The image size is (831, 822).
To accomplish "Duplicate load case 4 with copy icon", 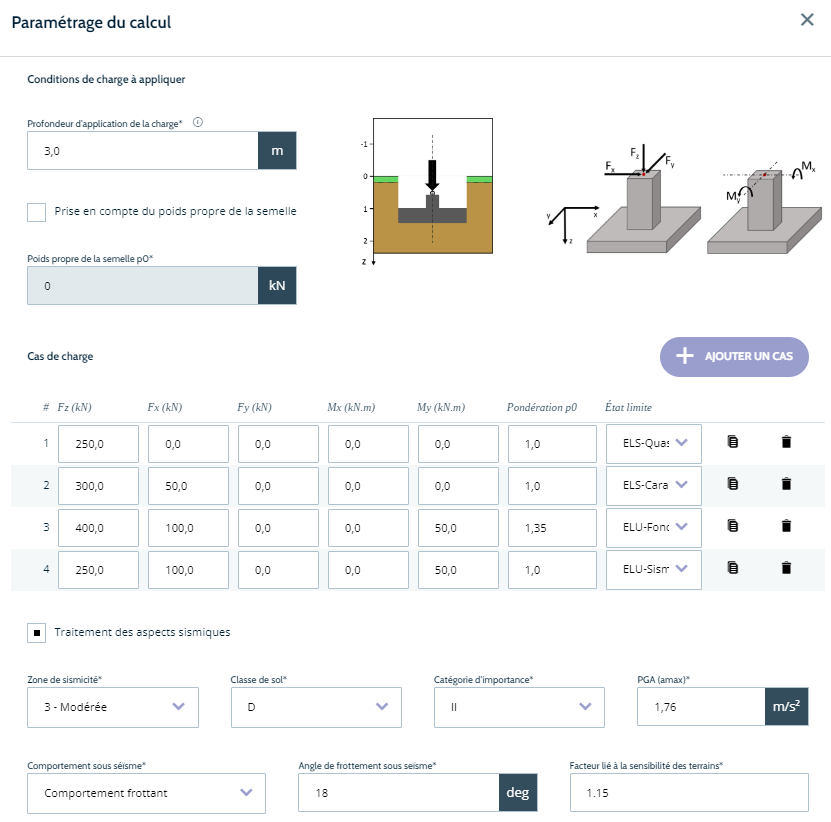I will [x=732, y=568].
